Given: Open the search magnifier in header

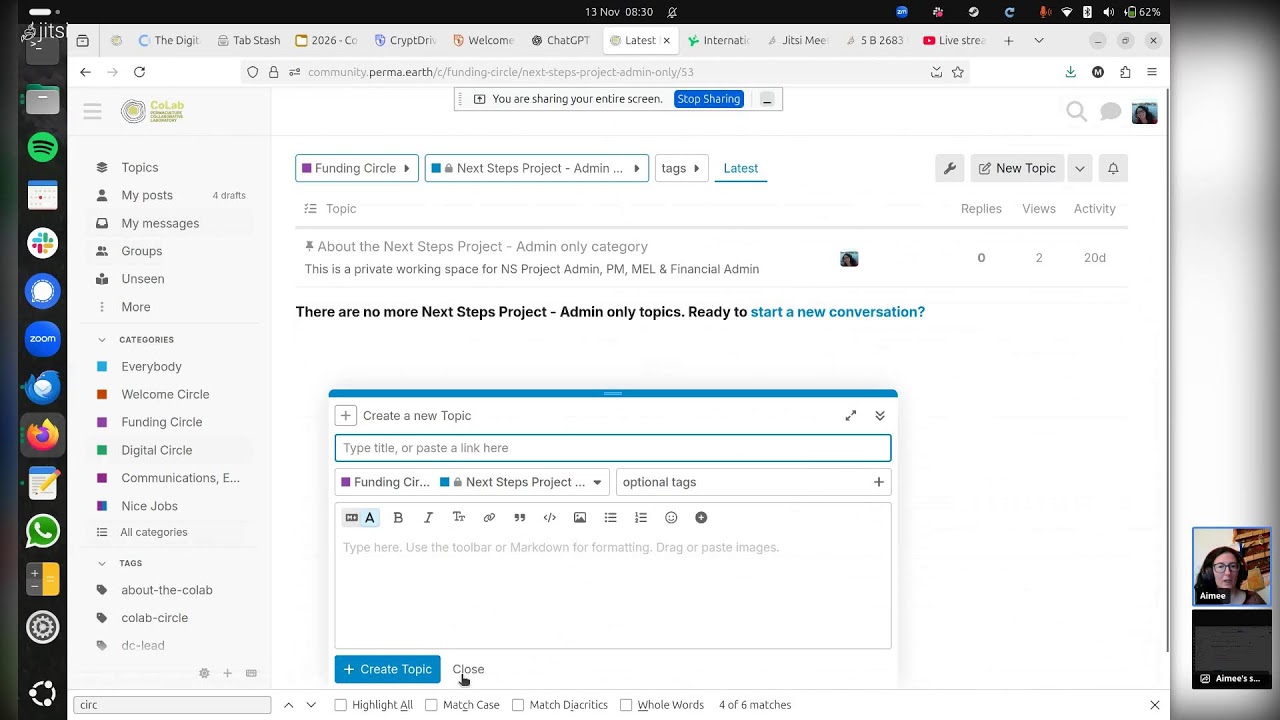Looking at the screenshot, I should [x=1076, y=112].
